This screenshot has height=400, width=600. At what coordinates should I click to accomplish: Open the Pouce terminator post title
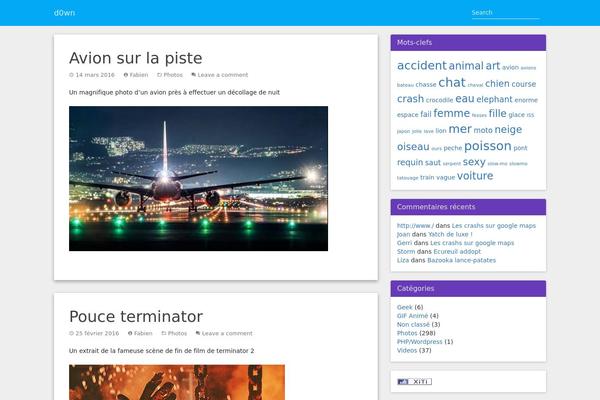tap(136, 317)
